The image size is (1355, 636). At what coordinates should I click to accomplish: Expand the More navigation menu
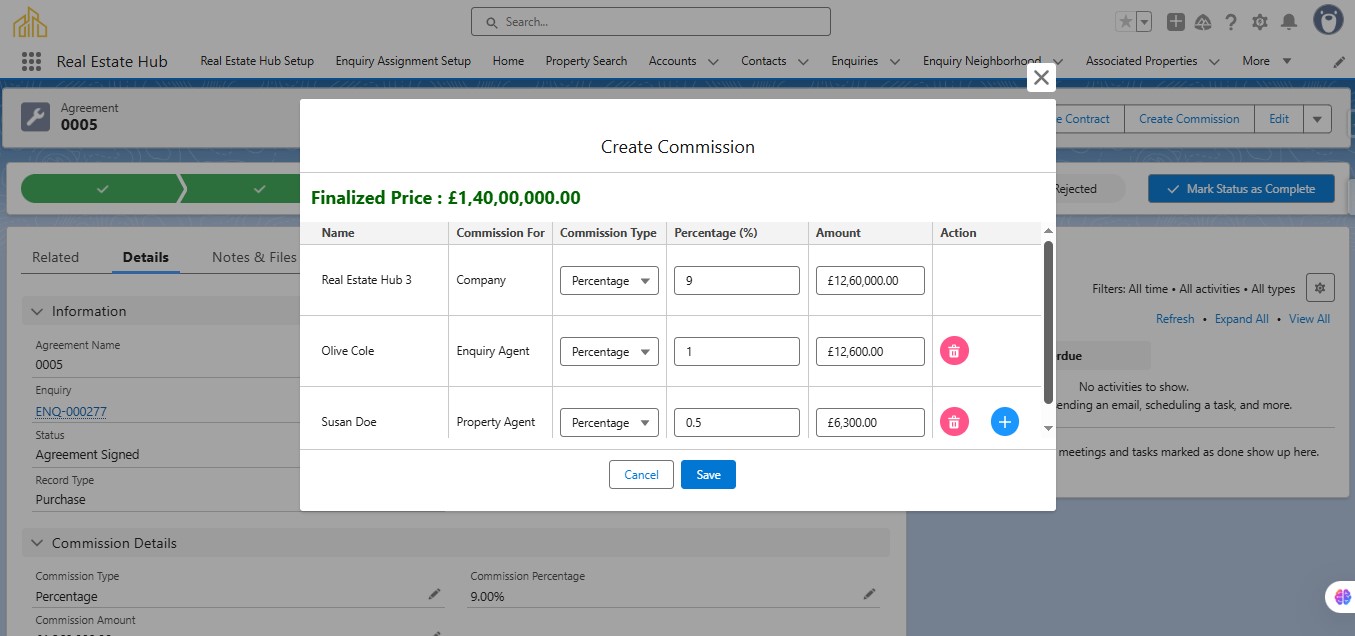pos(1266,61)
